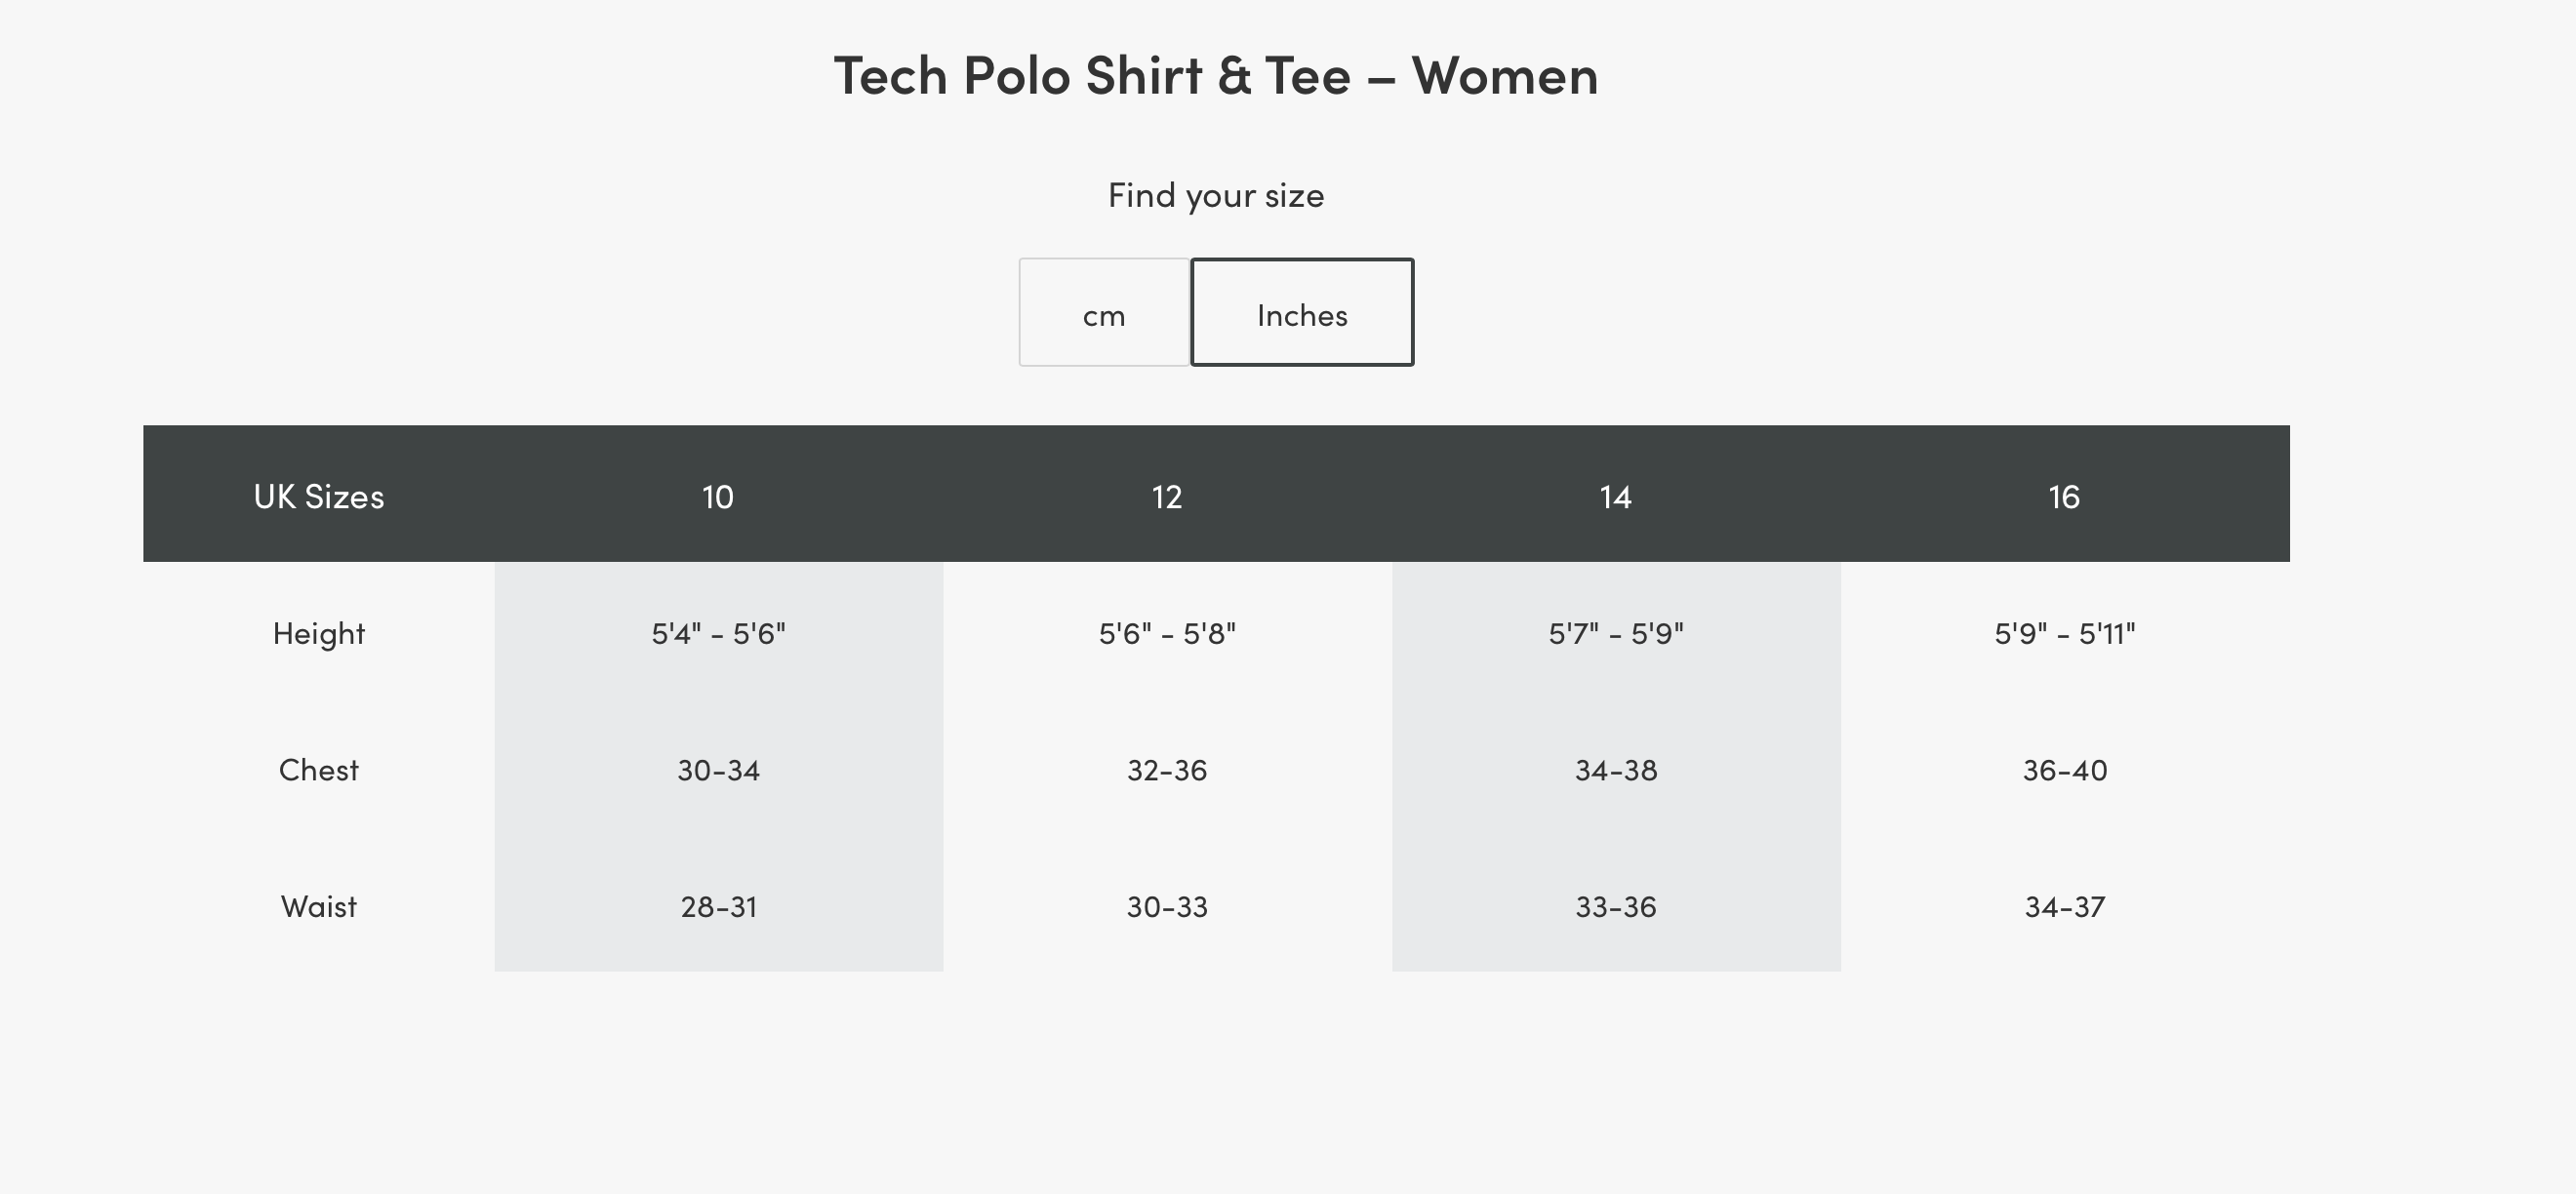Click waist measurement 30-33 for size 12

tap(1166, 906)
